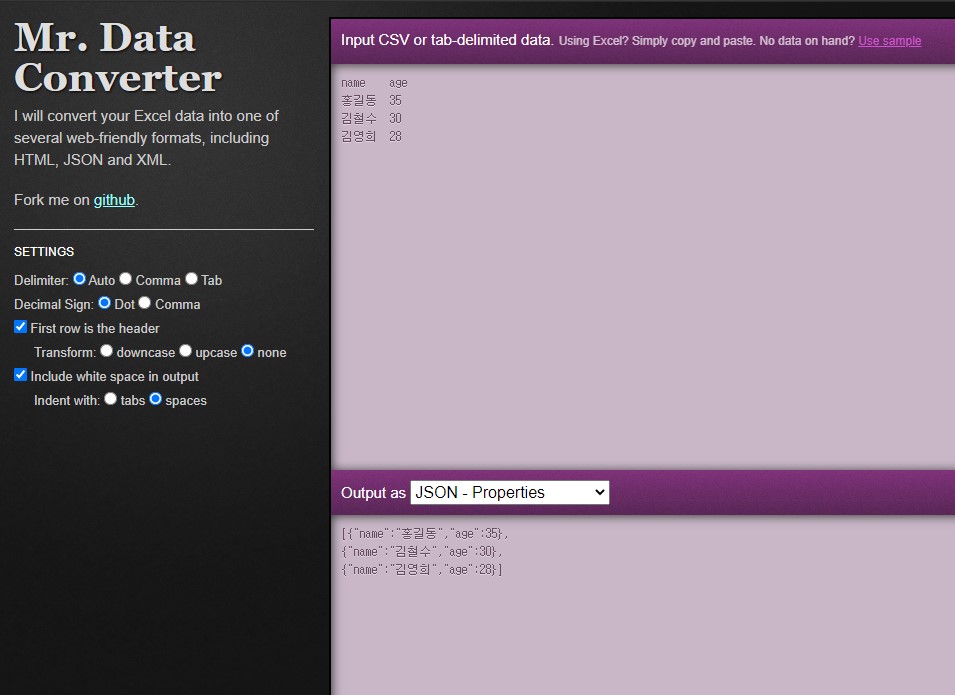
Task: Click the Use sample link
Action: (889, 41)
